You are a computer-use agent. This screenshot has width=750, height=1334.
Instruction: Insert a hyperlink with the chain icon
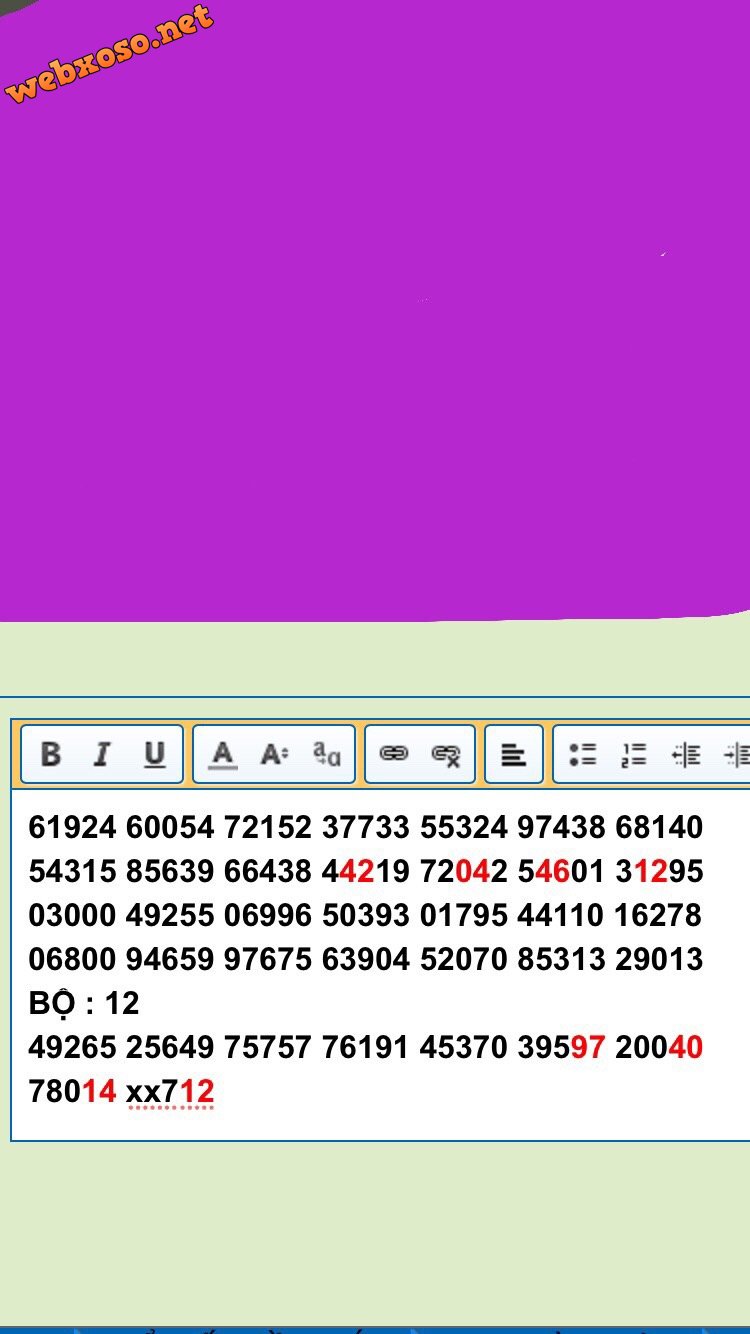pyautogui.click(x=394, y=754)
